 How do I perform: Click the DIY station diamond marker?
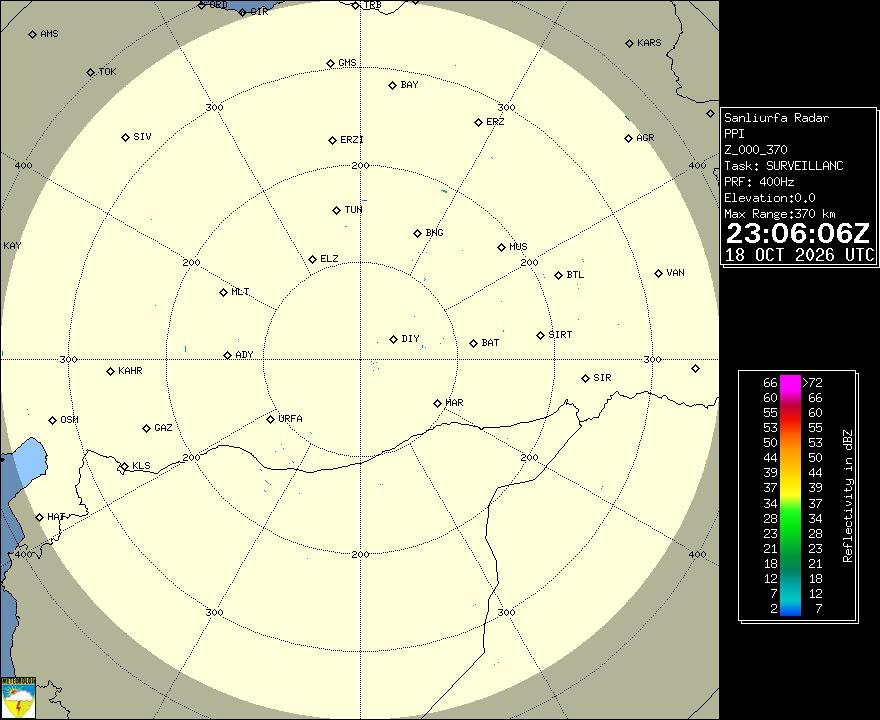pyautogui.click(x=393, y=340)
